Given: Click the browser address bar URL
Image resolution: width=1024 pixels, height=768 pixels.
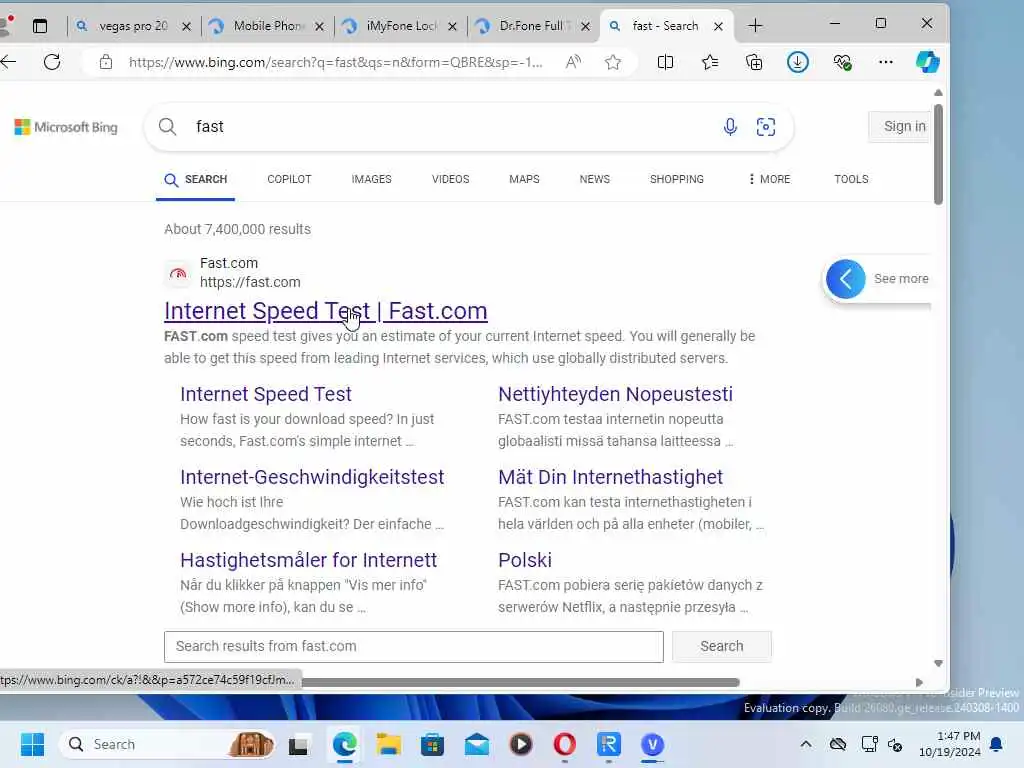Looking at the screenshot, I should pyautogui.click(x=335, y=62).
